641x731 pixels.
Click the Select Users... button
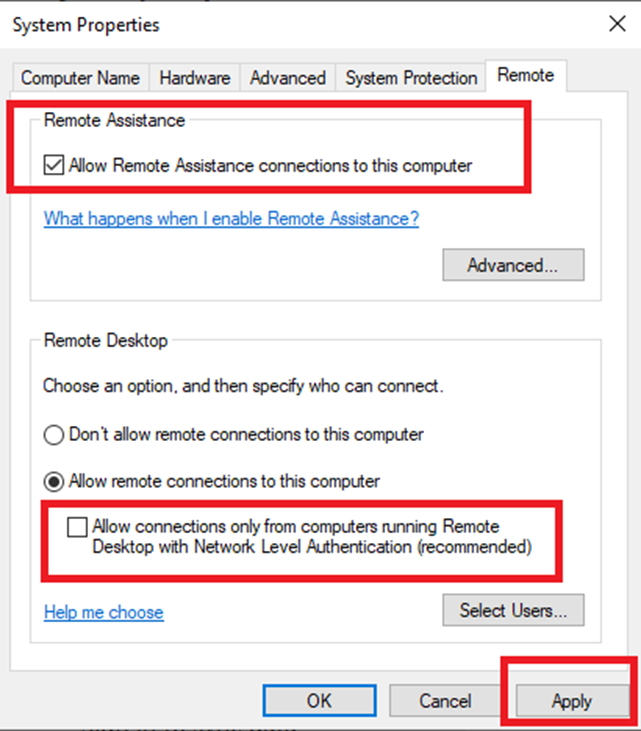[x=513, y=610]
